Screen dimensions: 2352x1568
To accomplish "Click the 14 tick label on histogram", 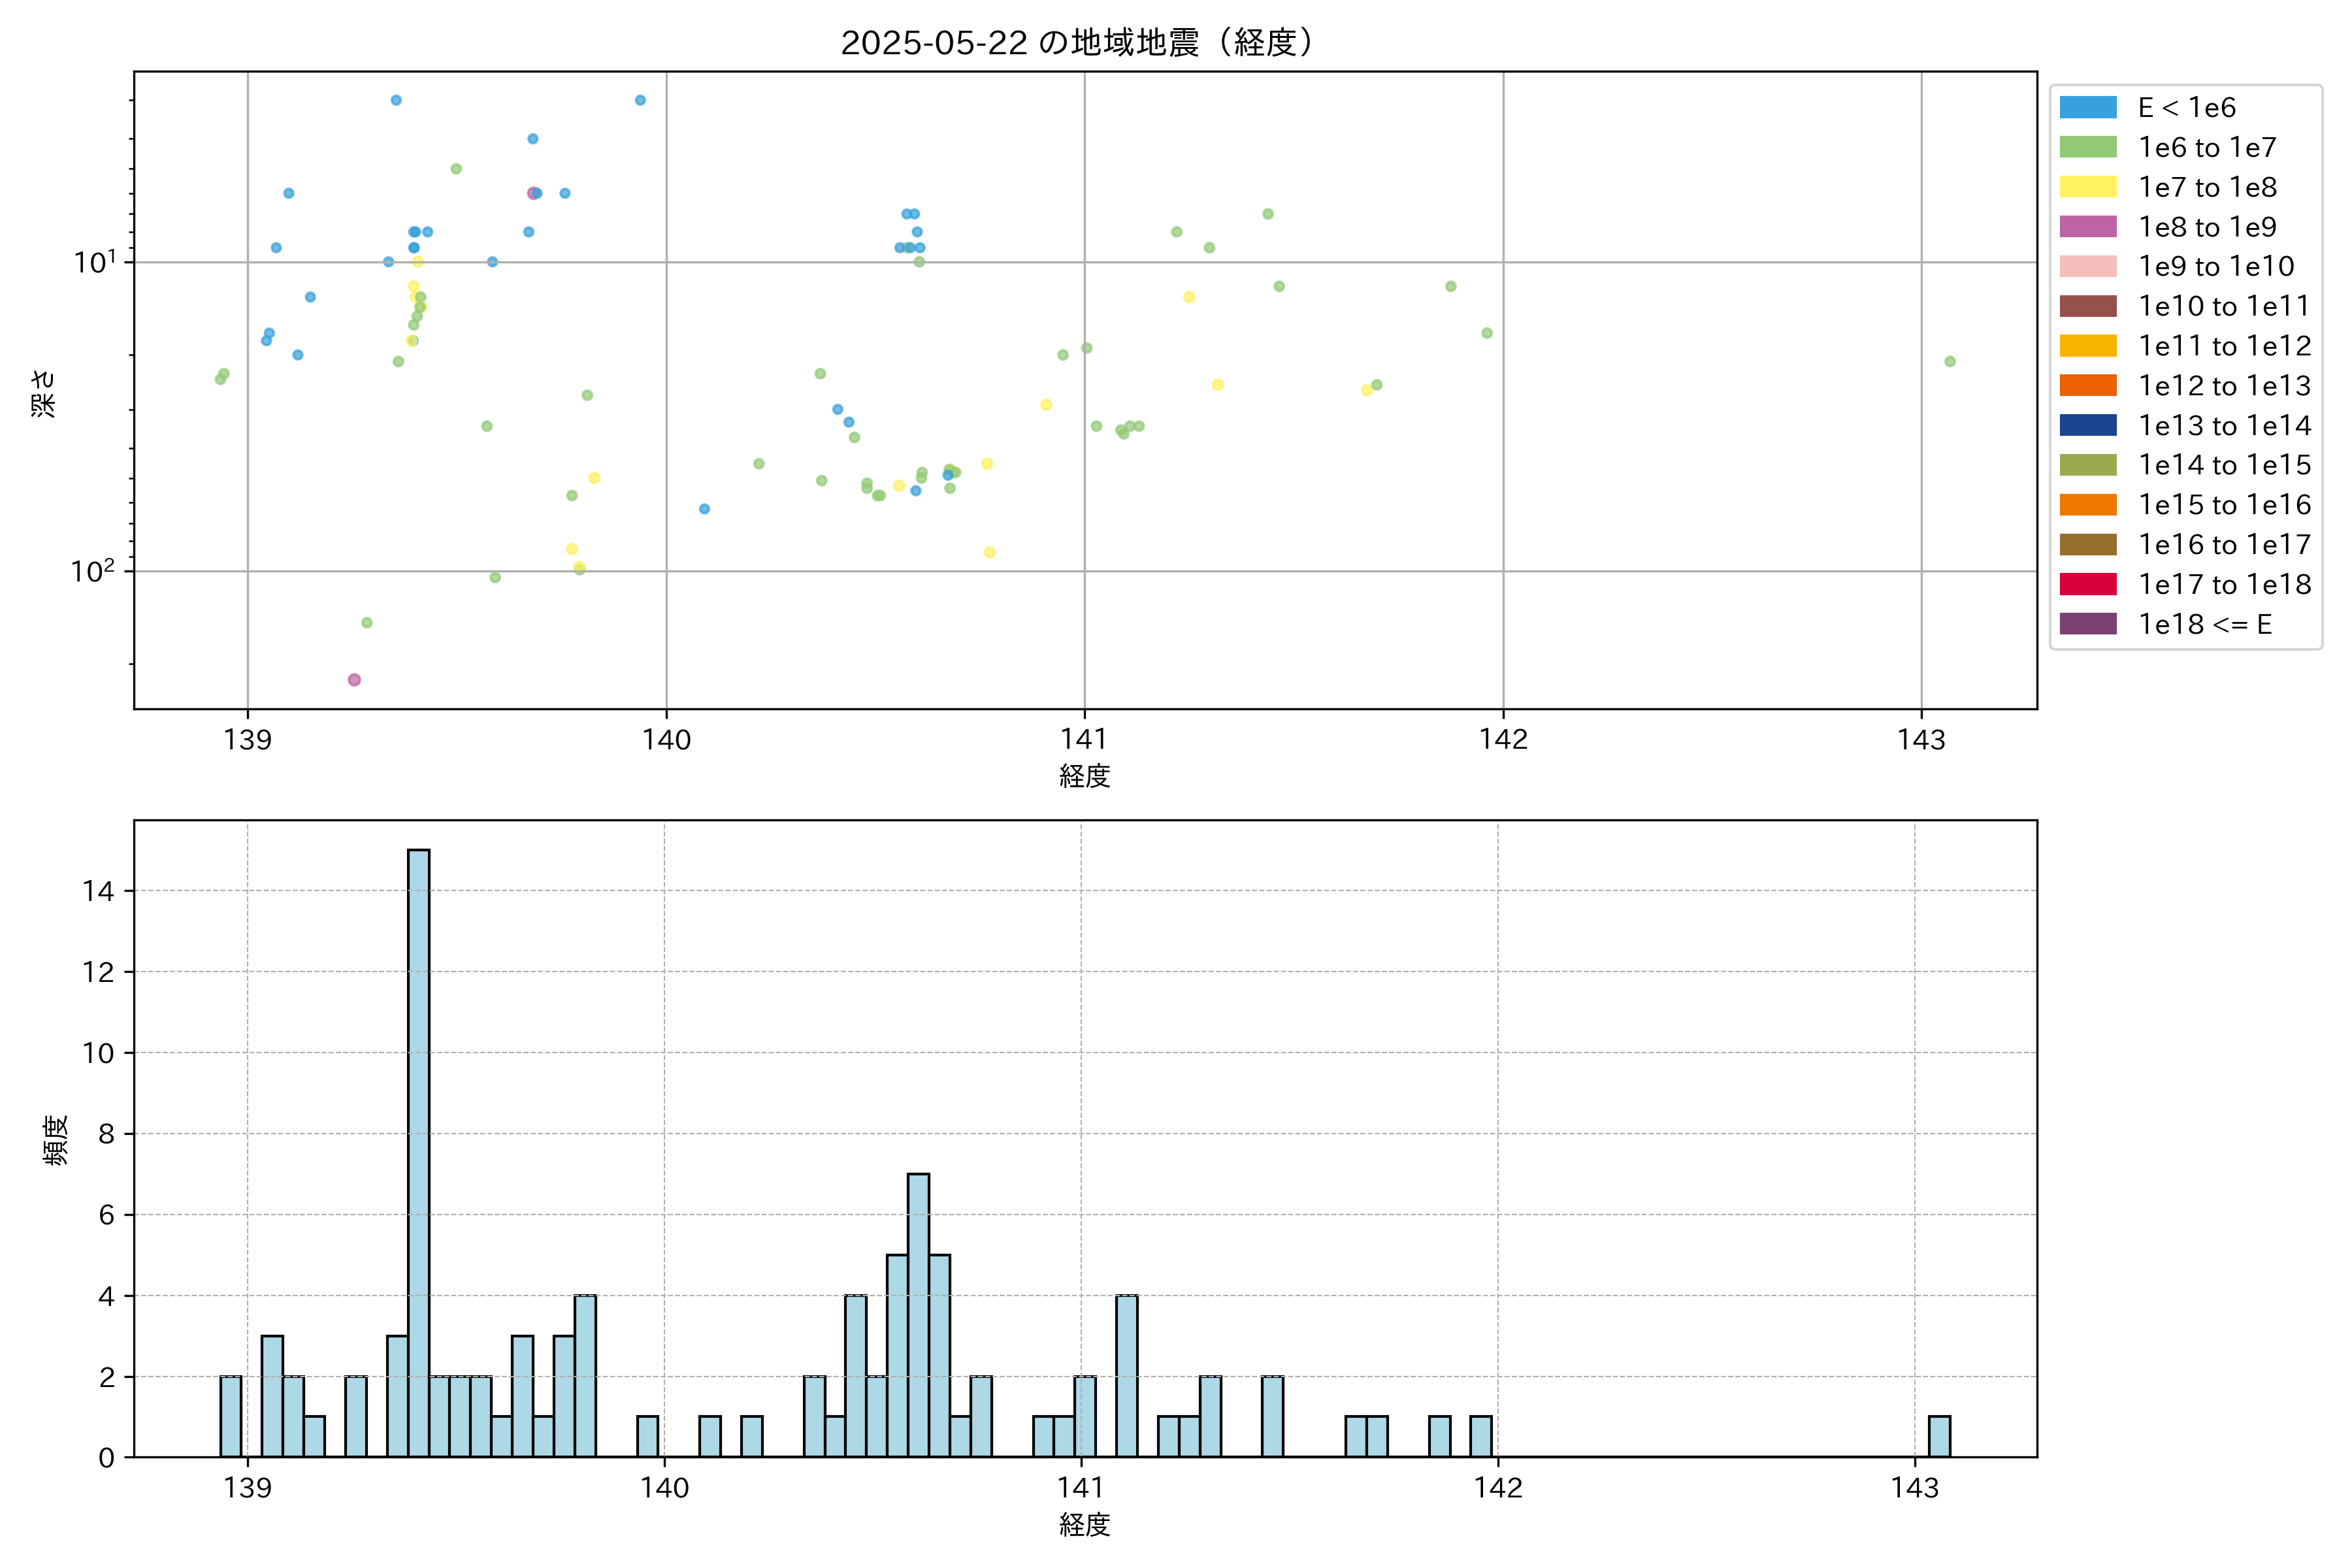I will click(99, 891).
